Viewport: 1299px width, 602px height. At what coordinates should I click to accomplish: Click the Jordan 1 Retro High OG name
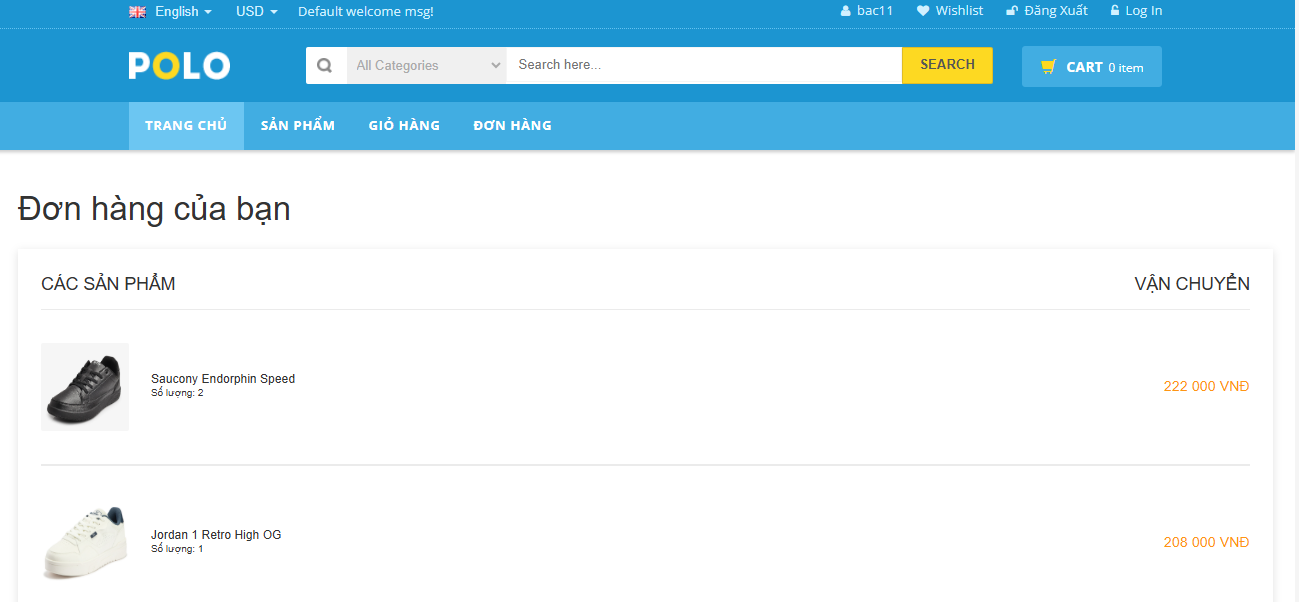click(216, 535)
